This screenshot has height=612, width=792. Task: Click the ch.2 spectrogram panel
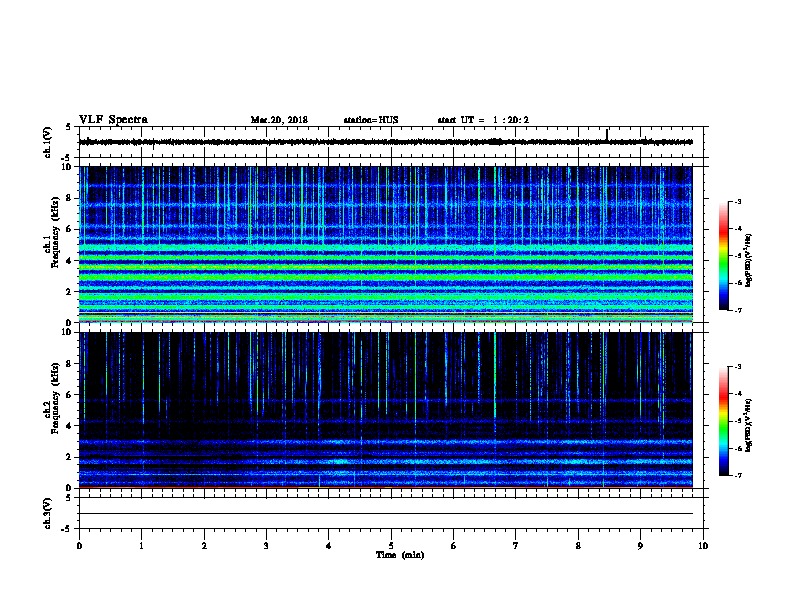click(386, 410)
